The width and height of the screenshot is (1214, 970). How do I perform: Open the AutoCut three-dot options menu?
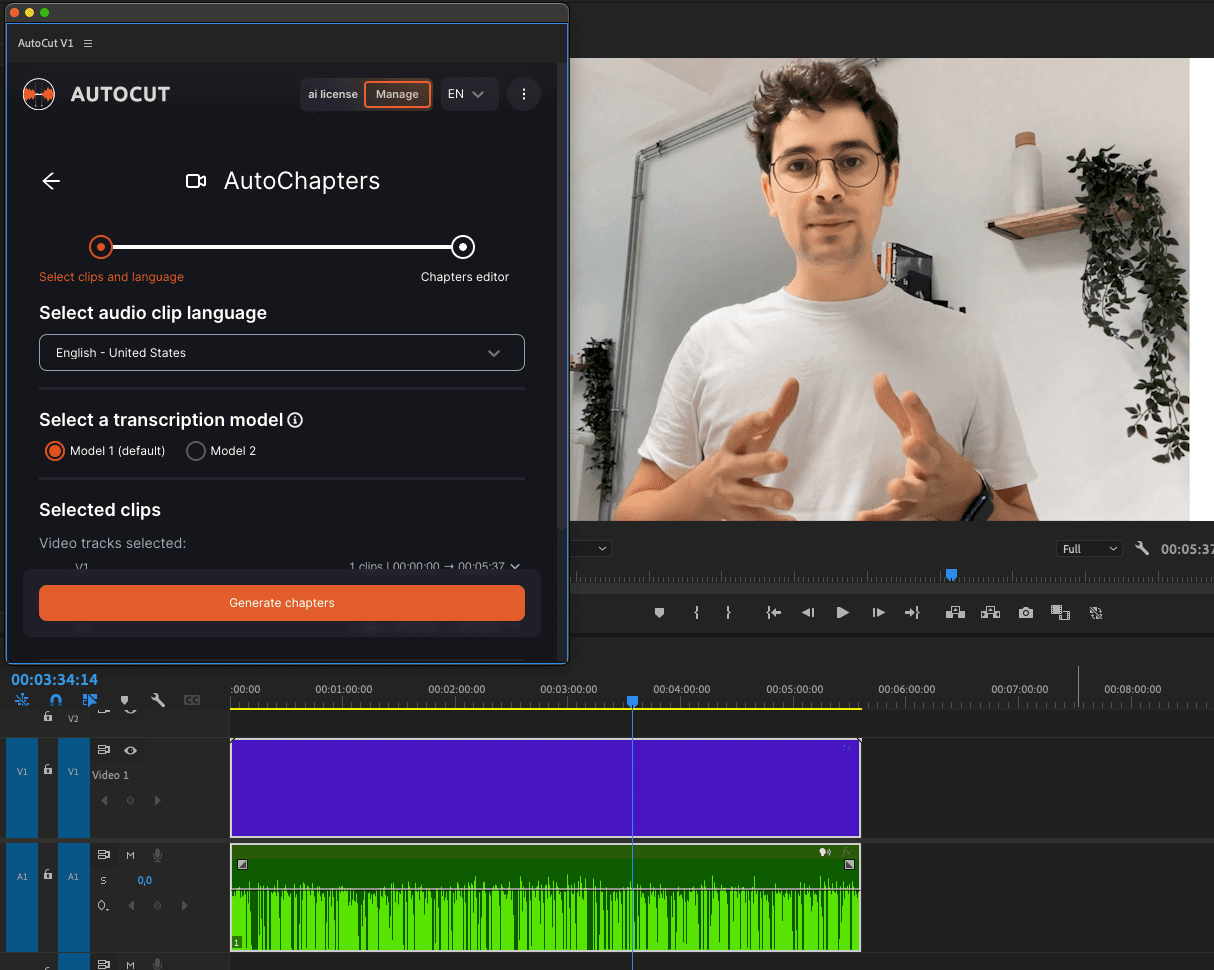pos(524,94)
